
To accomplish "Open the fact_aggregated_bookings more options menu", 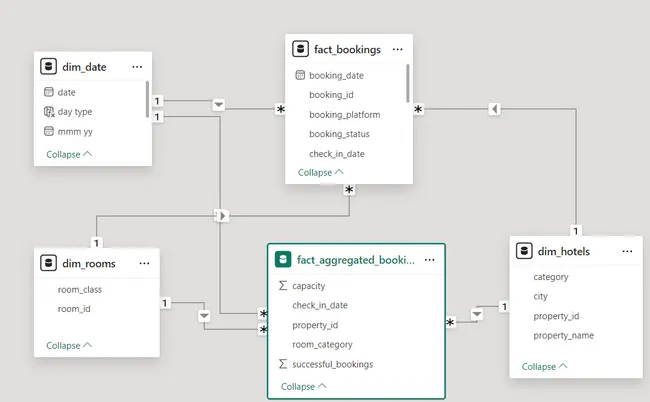I will point(430,260).
